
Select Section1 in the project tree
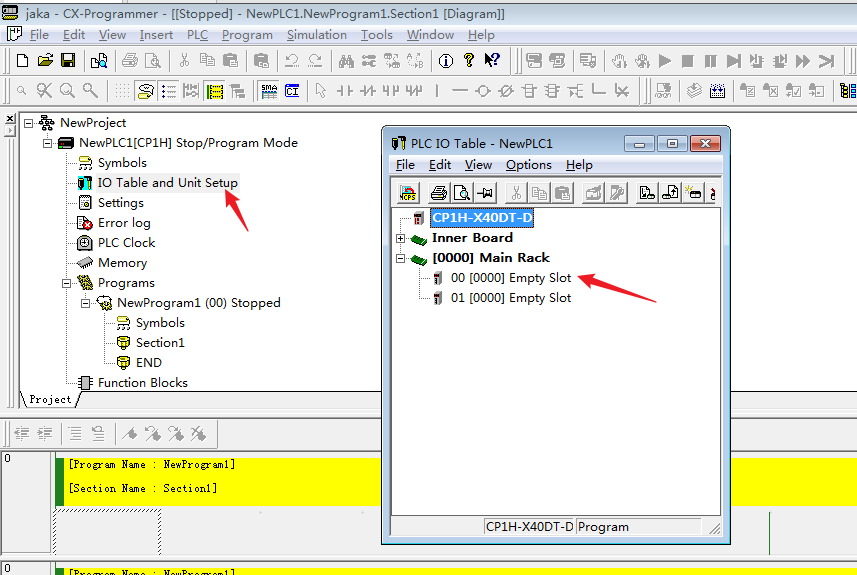[x=160, y=343]
